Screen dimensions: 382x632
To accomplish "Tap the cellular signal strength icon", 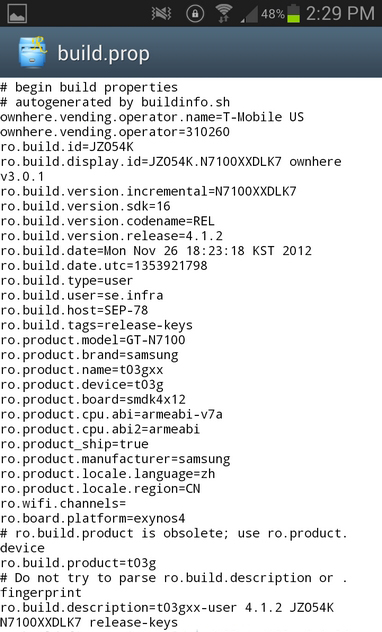I will coord(249,15).
